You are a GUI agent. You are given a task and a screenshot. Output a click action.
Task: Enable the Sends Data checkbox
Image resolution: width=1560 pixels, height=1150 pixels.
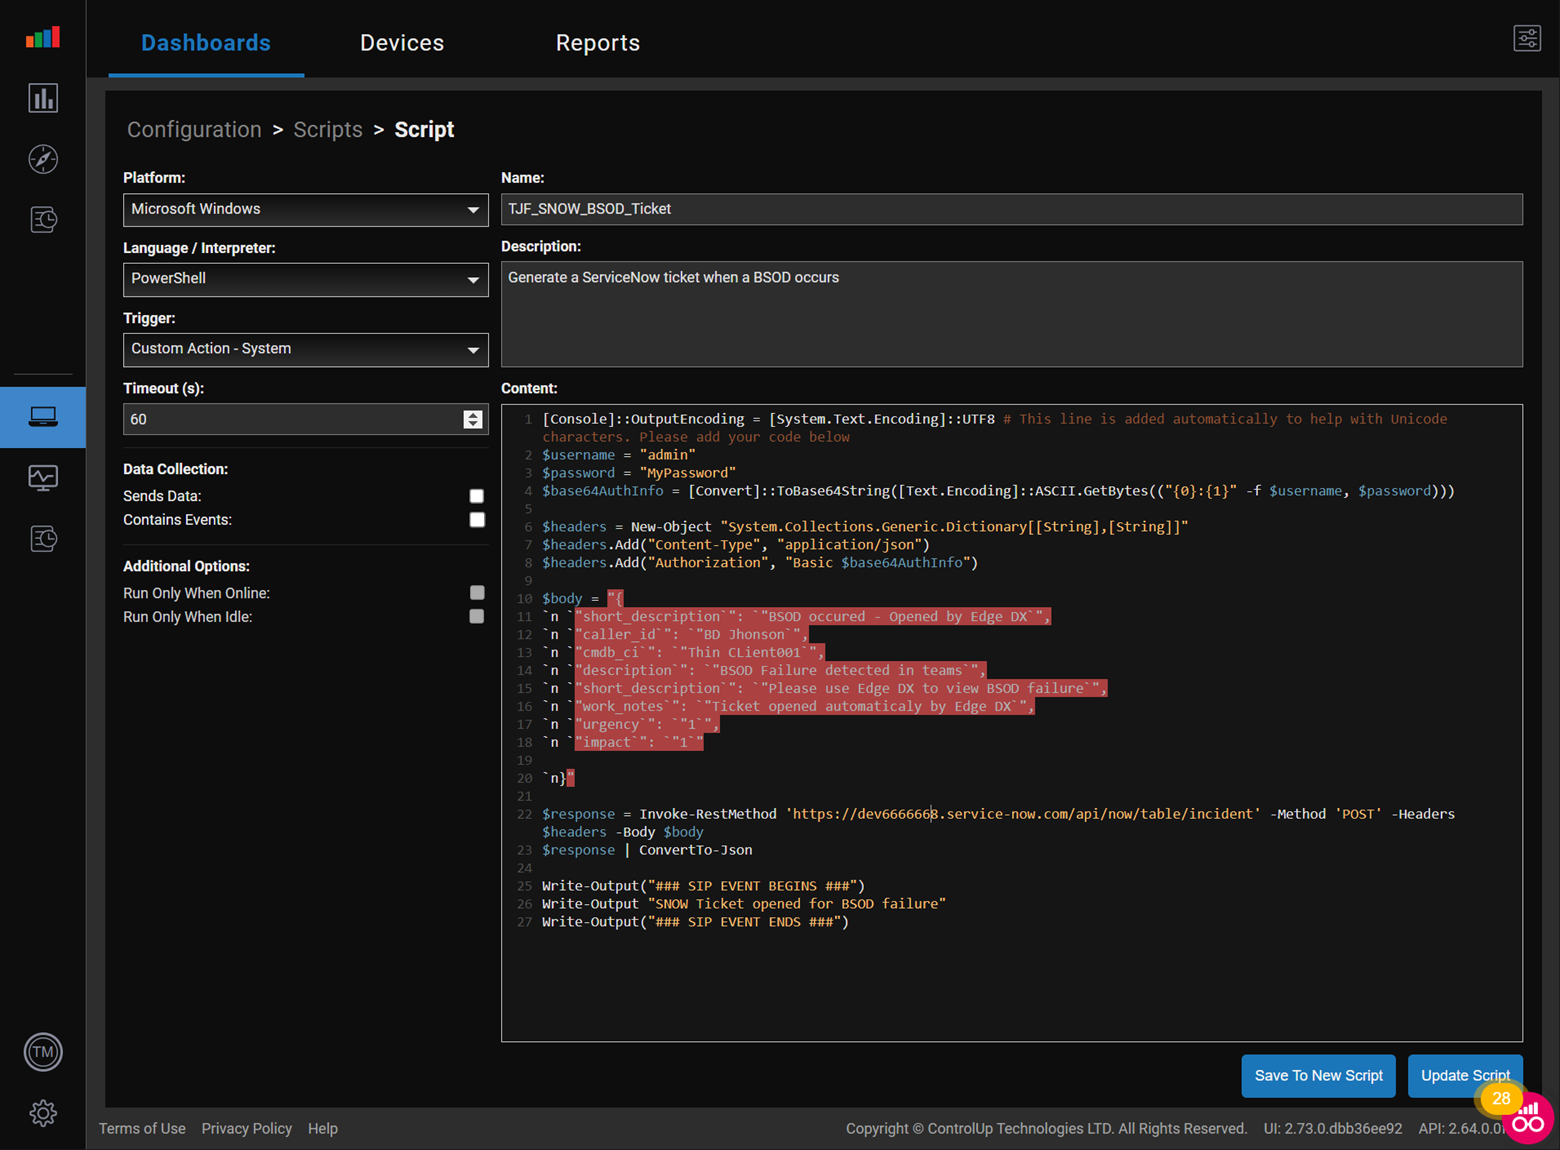coord(477,496)
